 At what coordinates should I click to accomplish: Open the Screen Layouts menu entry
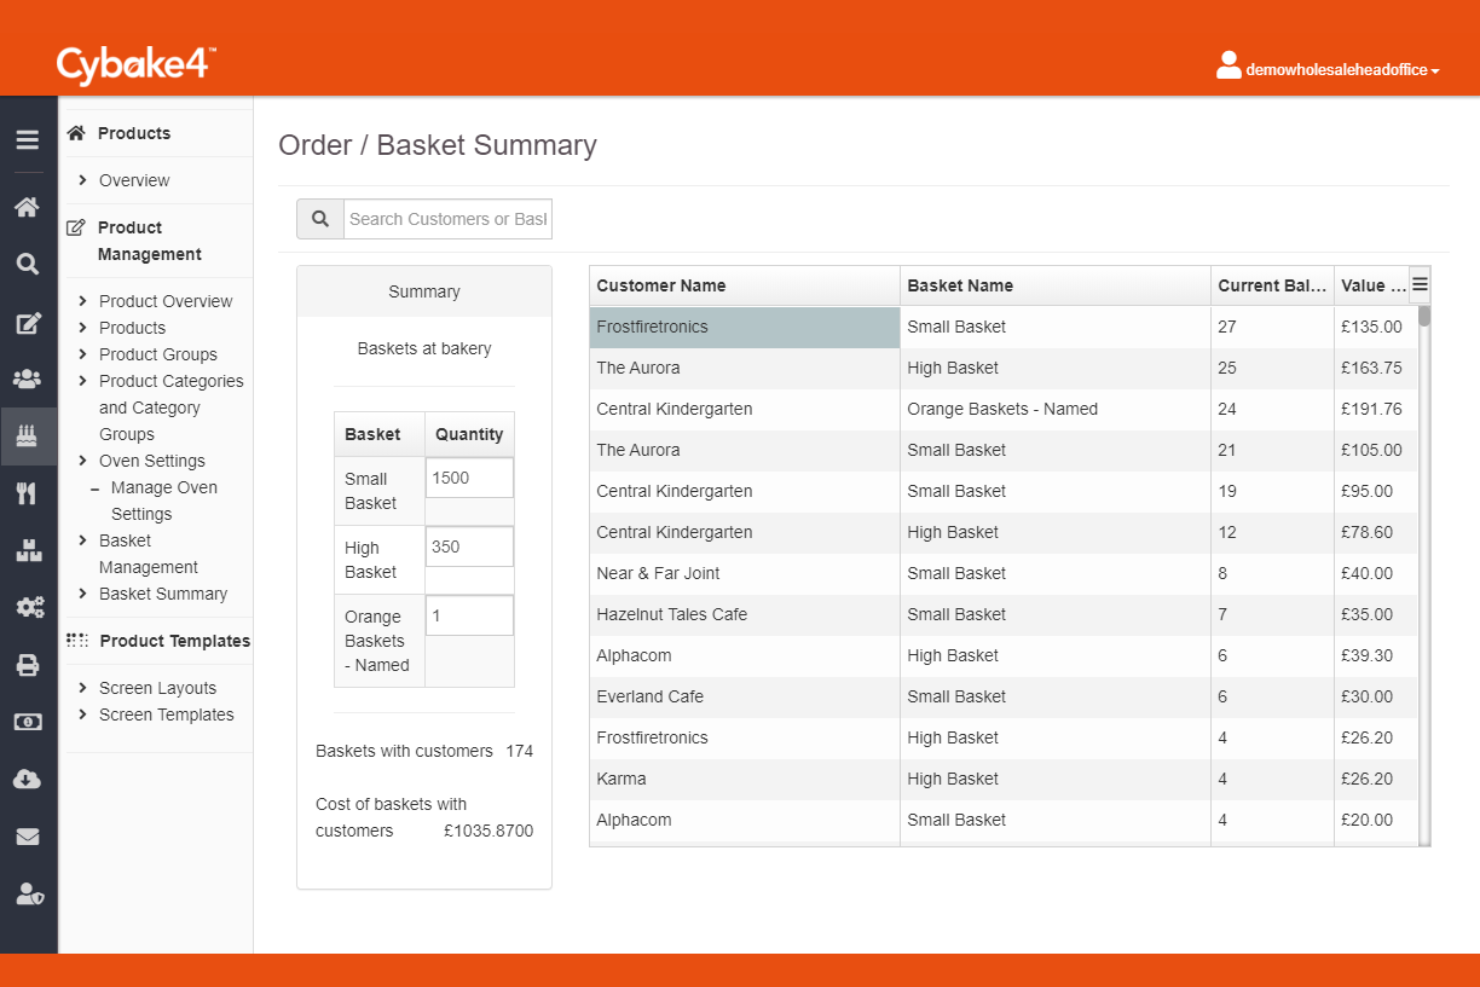(x=157, y=688)
